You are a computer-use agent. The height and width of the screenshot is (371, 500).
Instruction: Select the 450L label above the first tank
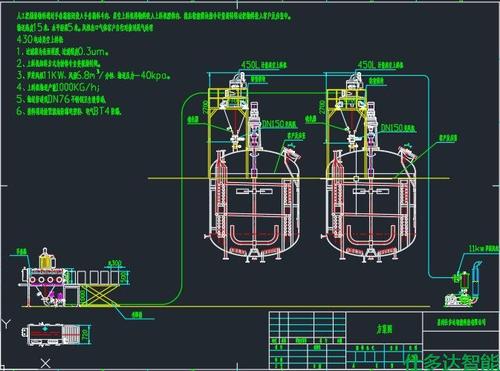[264, 64]
